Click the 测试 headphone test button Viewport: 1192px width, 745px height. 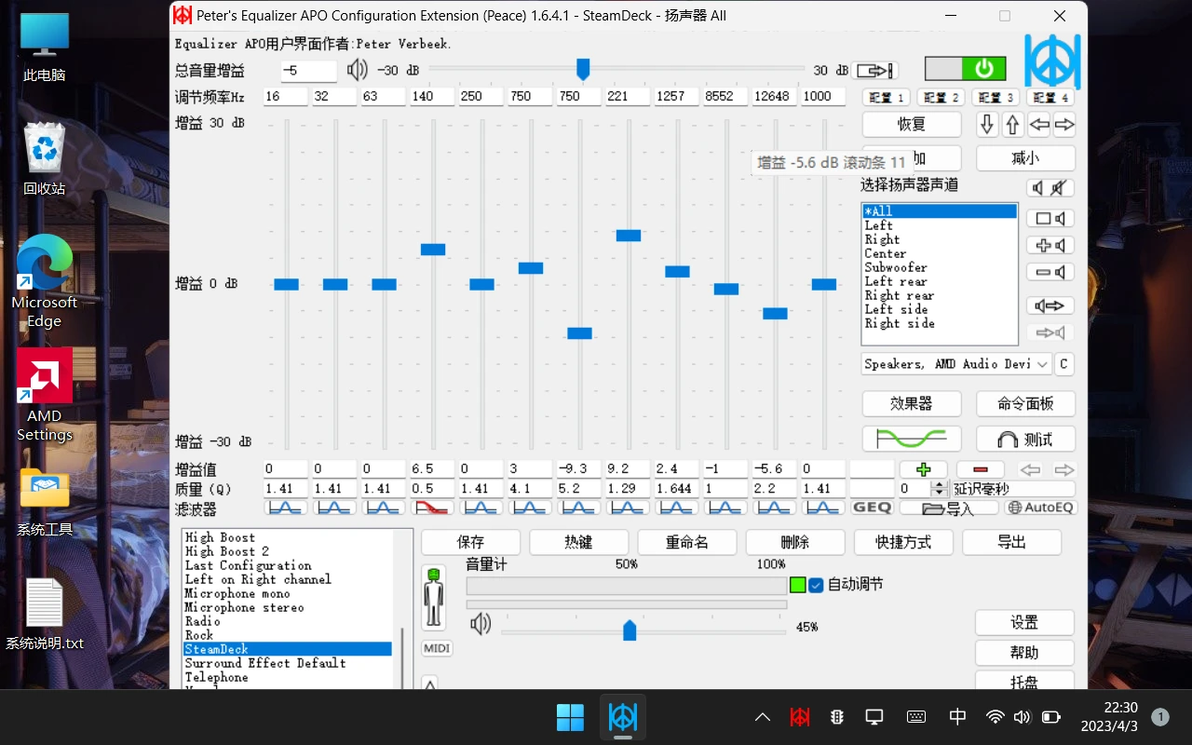click(1026, 439)
